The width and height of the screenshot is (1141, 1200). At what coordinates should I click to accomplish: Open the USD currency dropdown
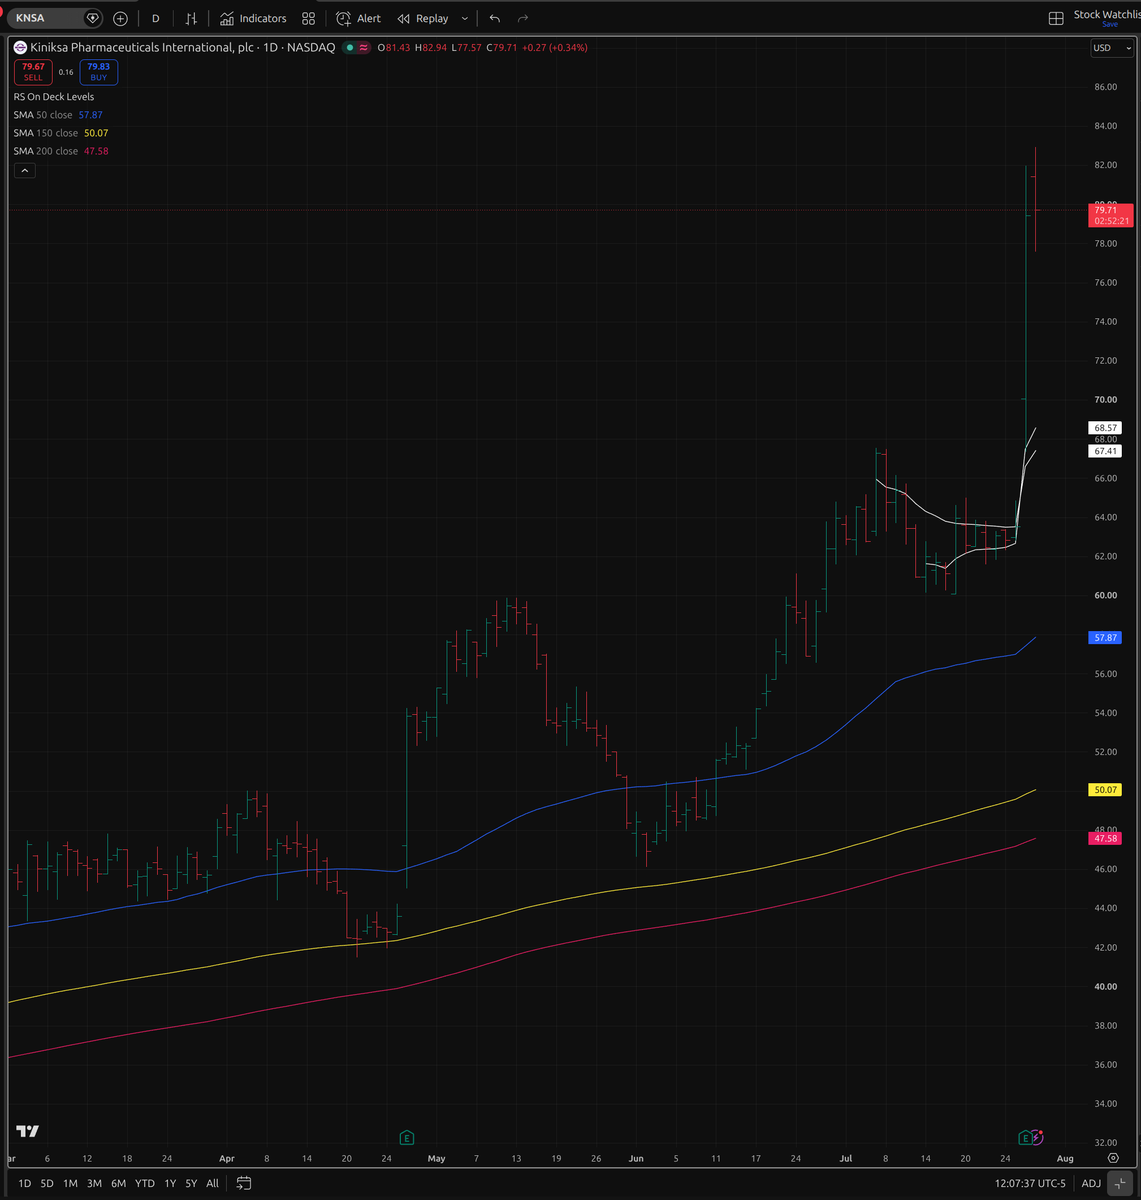click(x=1110, y=47)
